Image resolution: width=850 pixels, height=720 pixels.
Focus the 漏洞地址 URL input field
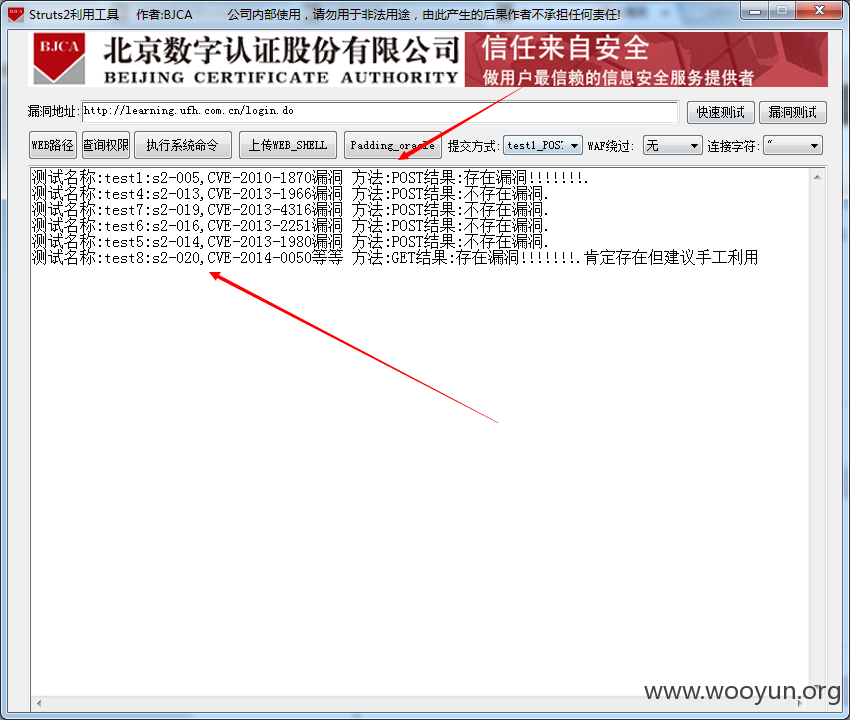tap(379, 112)
